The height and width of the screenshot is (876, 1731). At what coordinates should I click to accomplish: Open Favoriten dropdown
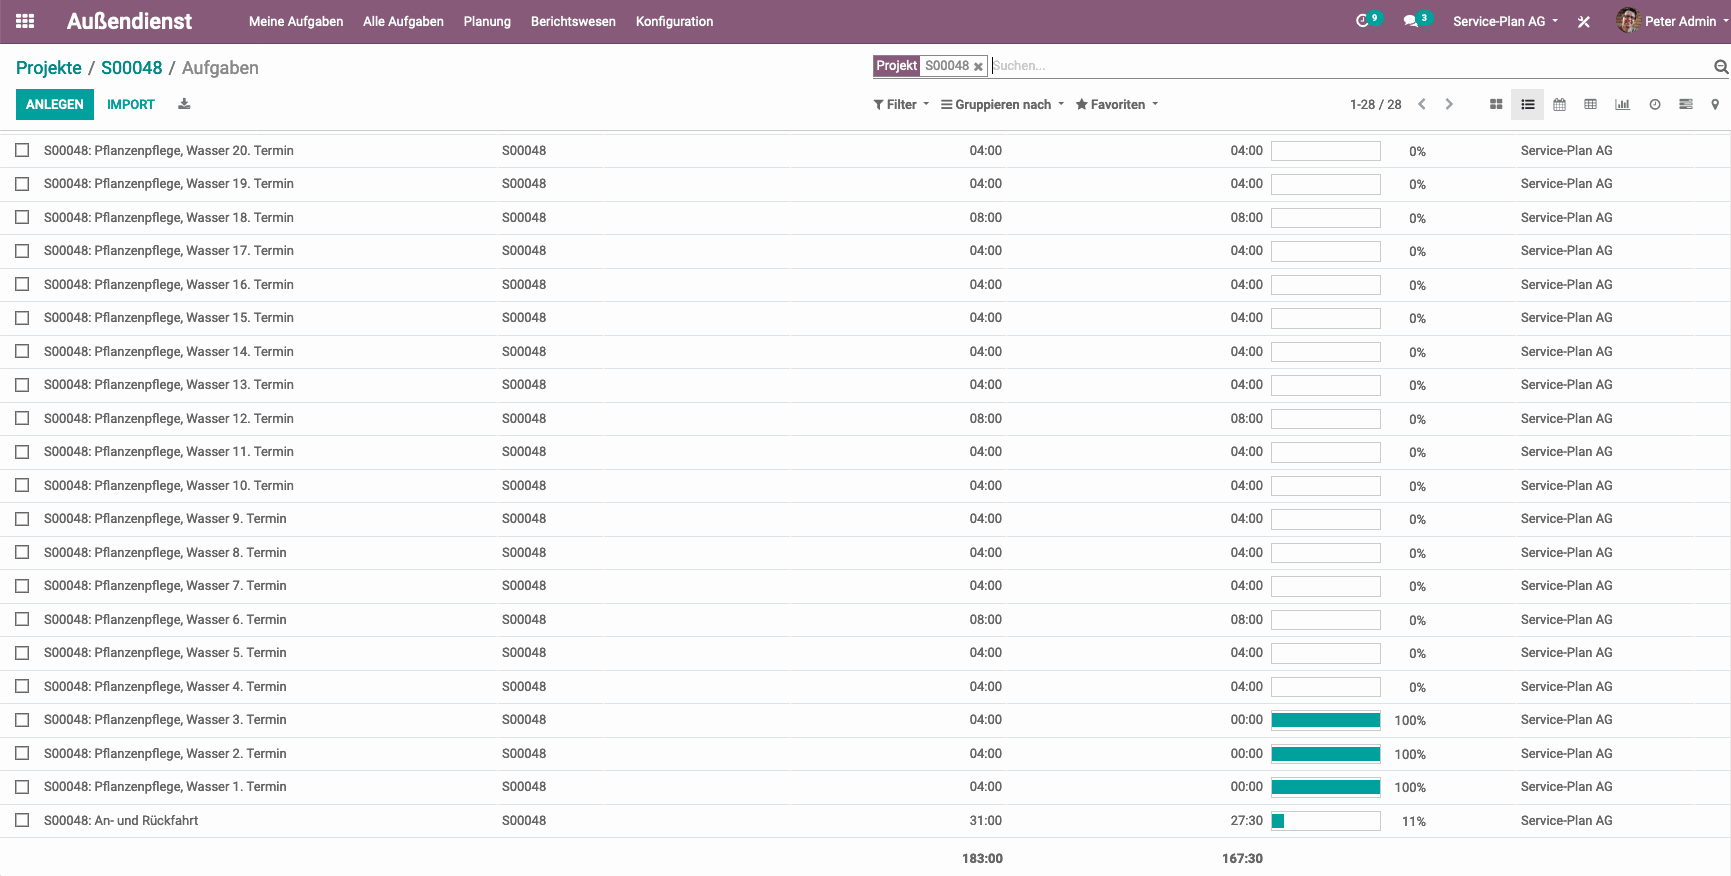[x=1117, y=104]
